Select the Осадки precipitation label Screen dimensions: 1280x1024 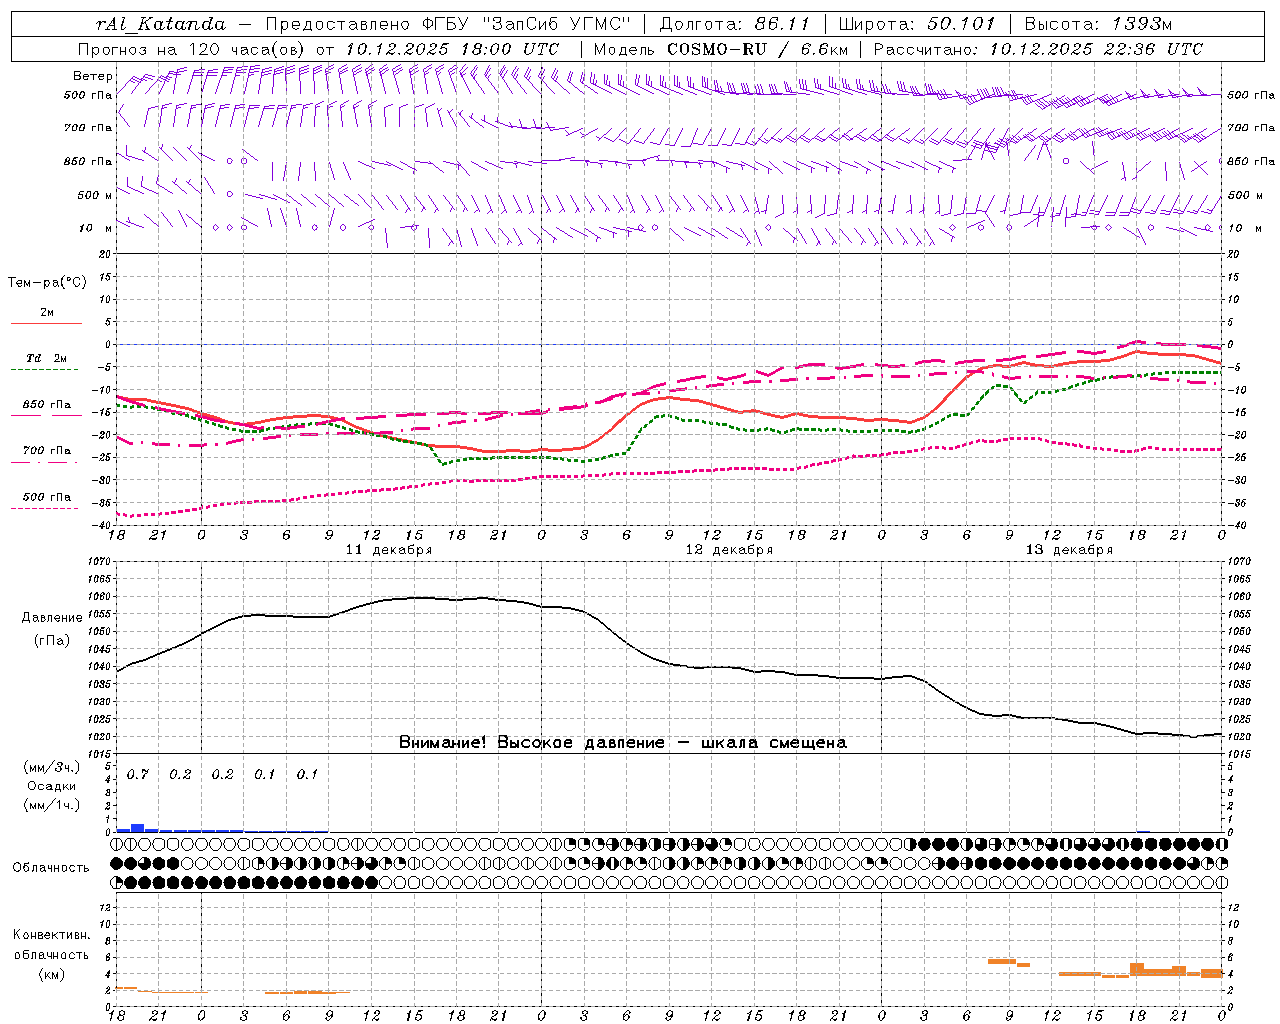pos(51,786)
